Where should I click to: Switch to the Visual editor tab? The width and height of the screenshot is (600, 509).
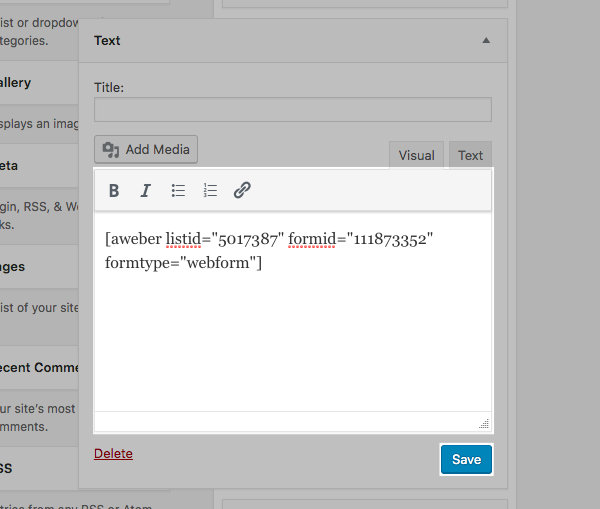click(x=416, y=155)
